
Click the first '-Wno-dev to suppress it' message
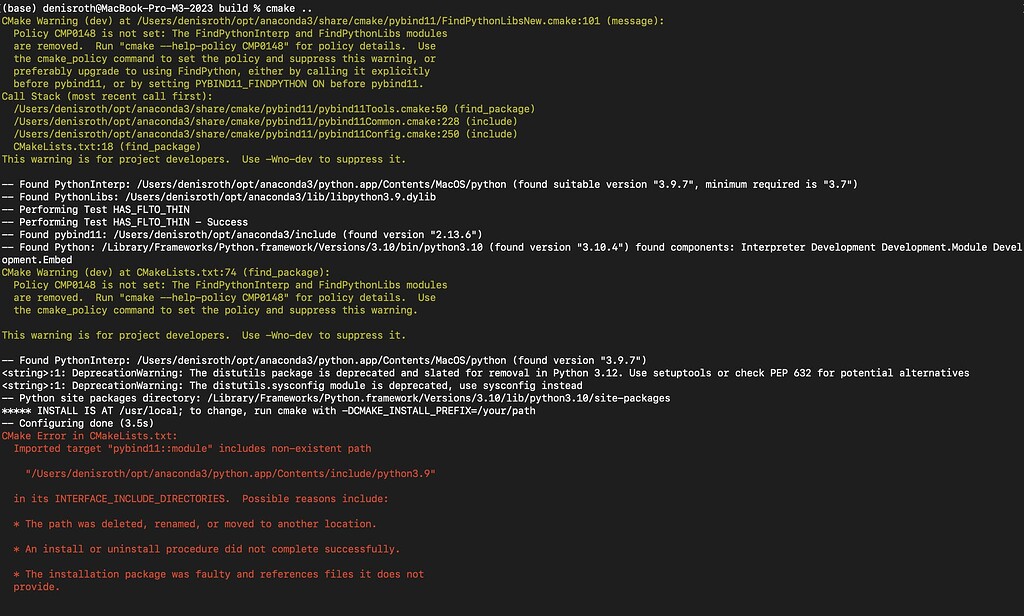[x=324, y=159]
